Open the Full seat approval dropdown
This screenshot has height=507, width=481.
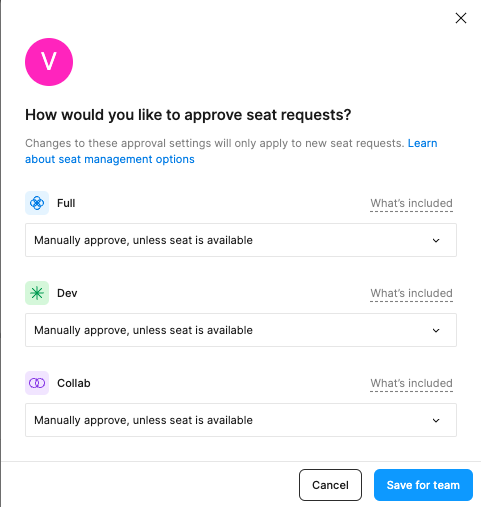coord(241,240)
